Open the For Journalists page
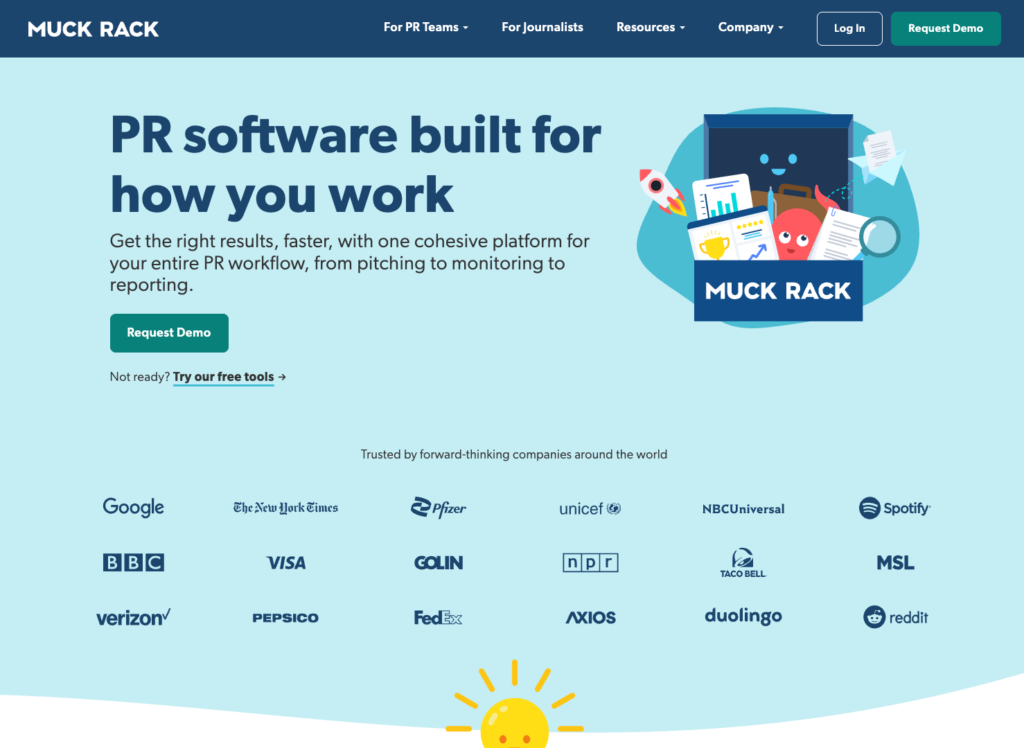 pyautogui.click(x=542, y=27)
